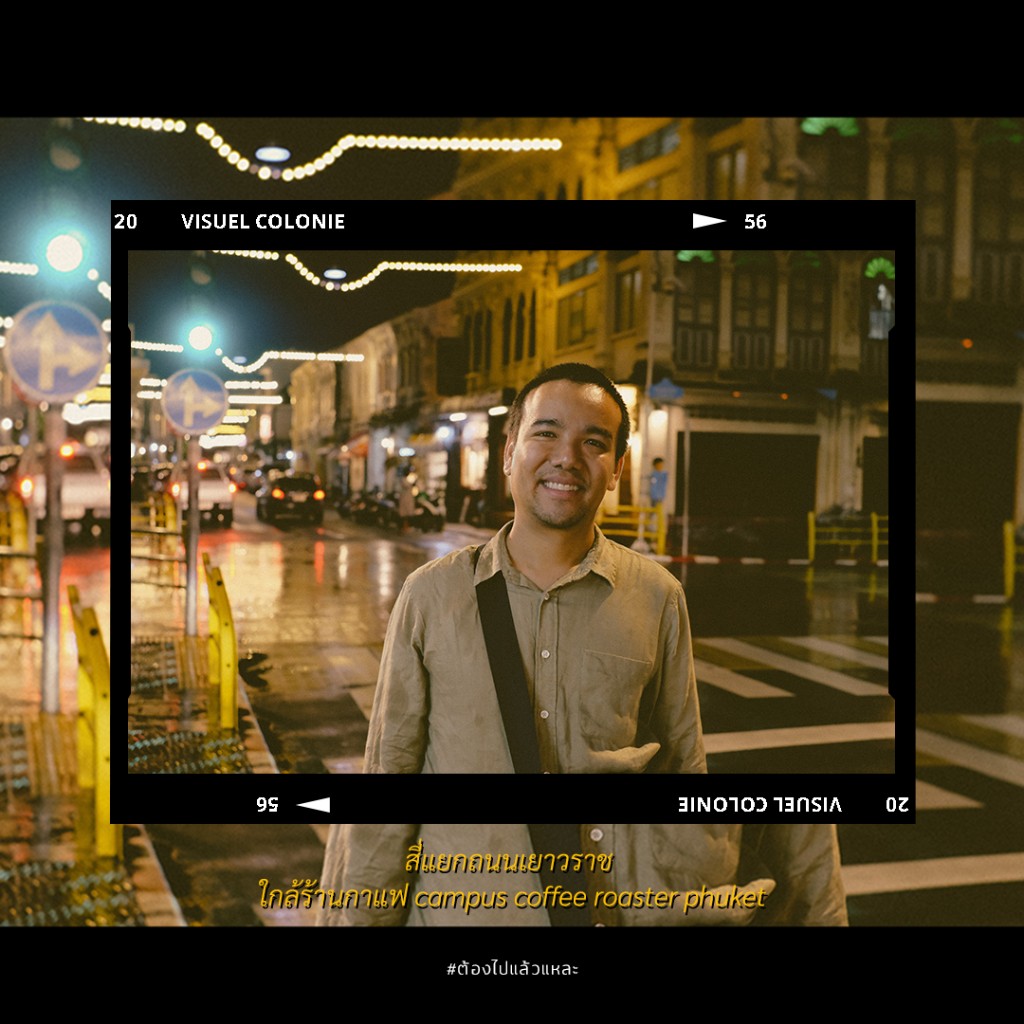1024x1024 pixels.
Task: Click the upside-down white arrow in bottom border
Action: tap(313, 804)
